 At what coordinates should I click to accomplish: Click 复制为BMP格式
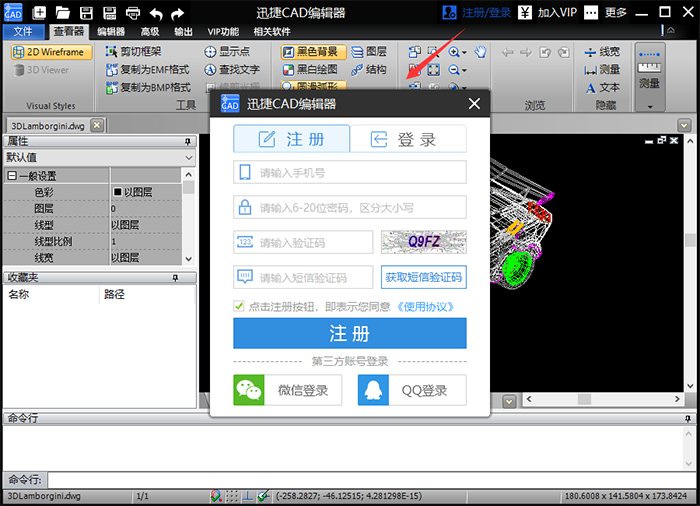[x=148, y=87]
